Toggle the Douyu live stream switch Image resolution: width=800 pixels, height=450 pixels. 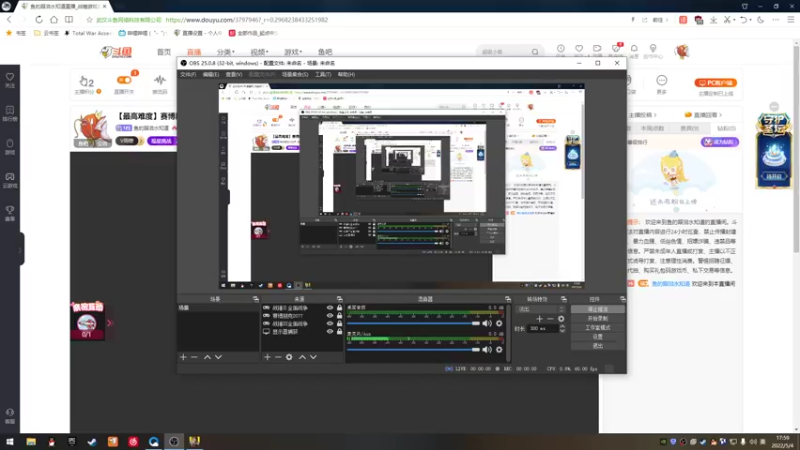[x=124, y=80]
